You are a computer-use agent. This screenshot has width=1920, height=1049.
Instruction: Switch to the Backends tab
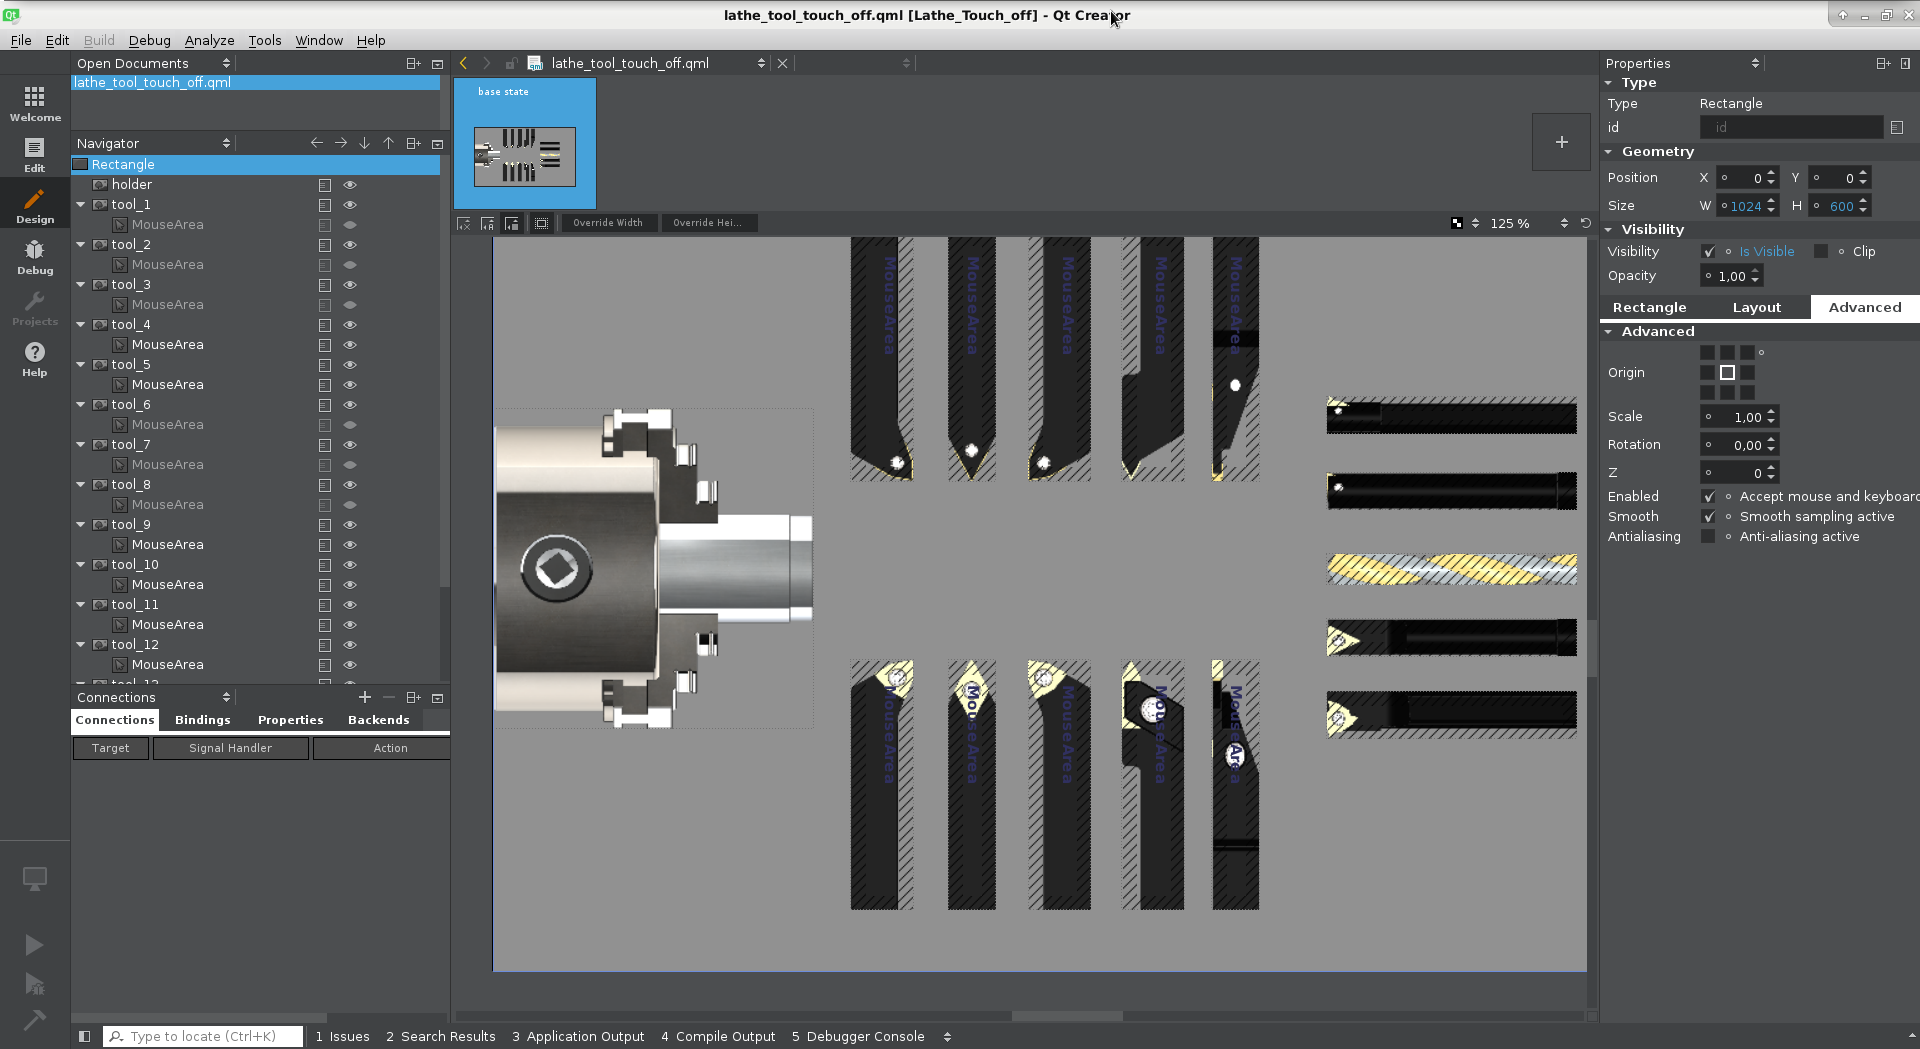[x=378, y=720]
